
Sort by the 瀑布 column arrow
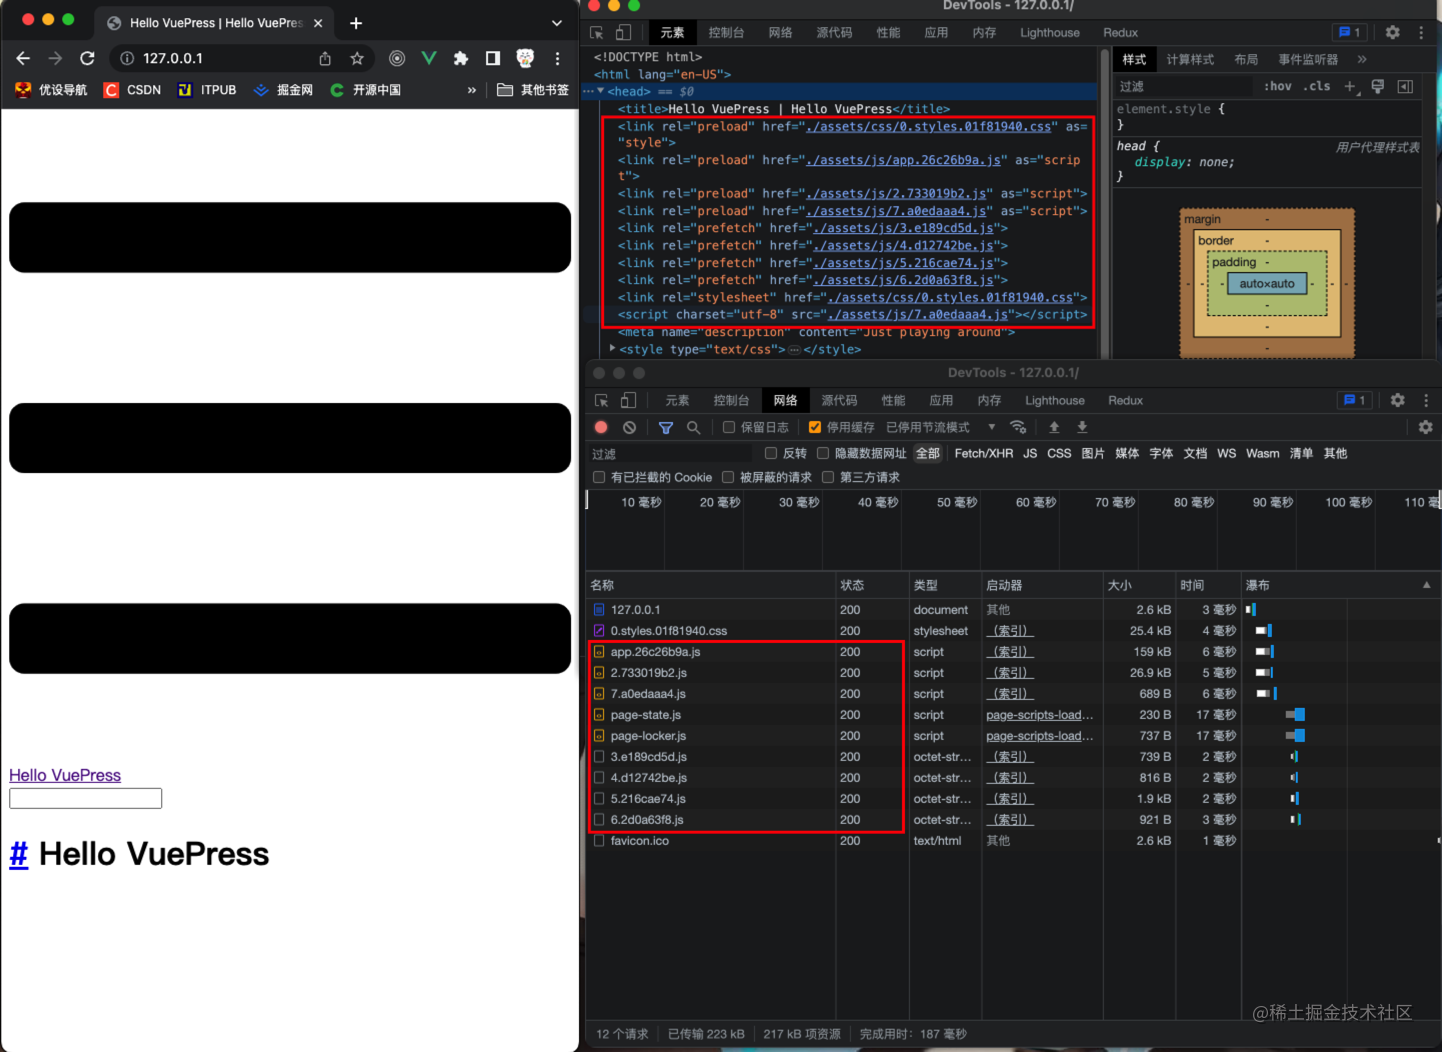[x=1427, y=585]
